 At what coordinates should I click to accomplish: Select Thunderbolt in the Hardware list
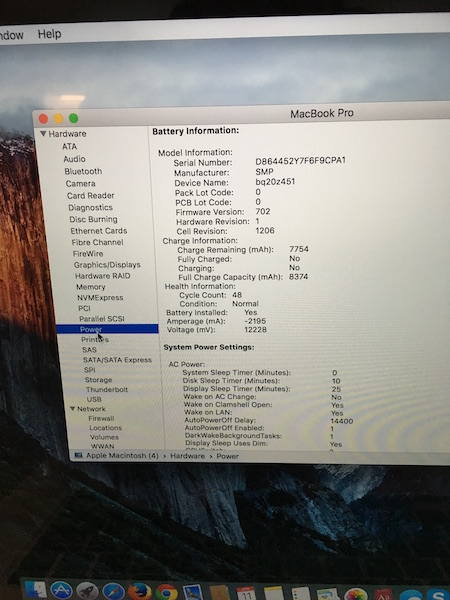point(107,390)
